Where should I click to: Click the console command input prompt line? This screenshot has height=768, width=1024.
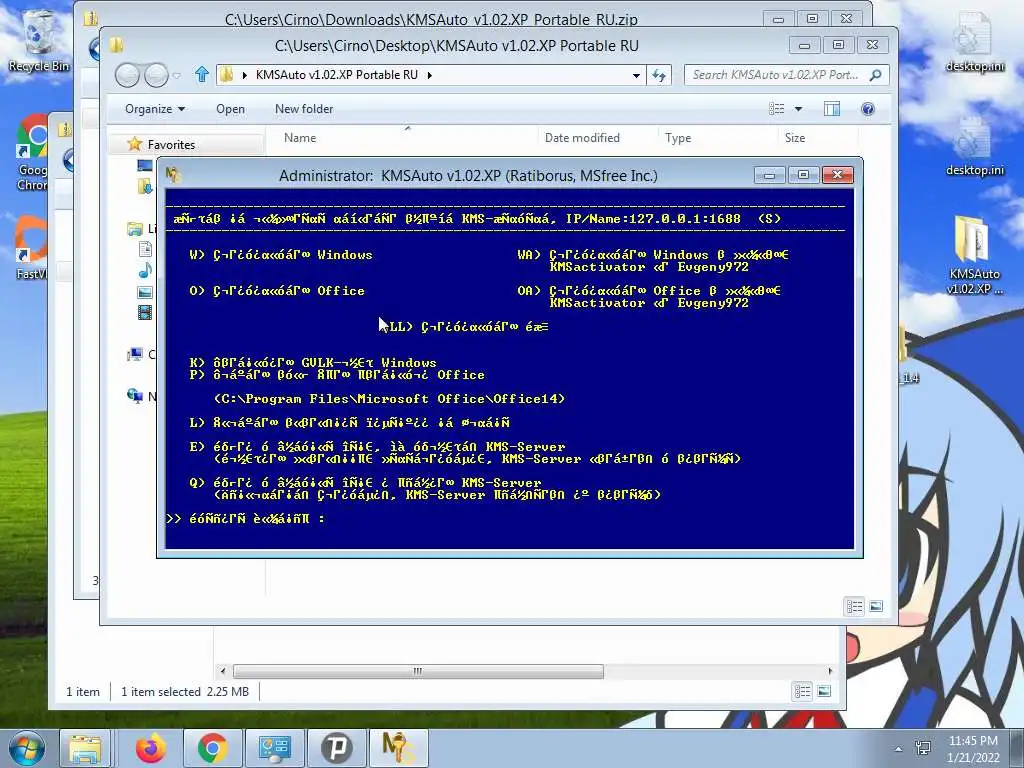click(246, 519)
